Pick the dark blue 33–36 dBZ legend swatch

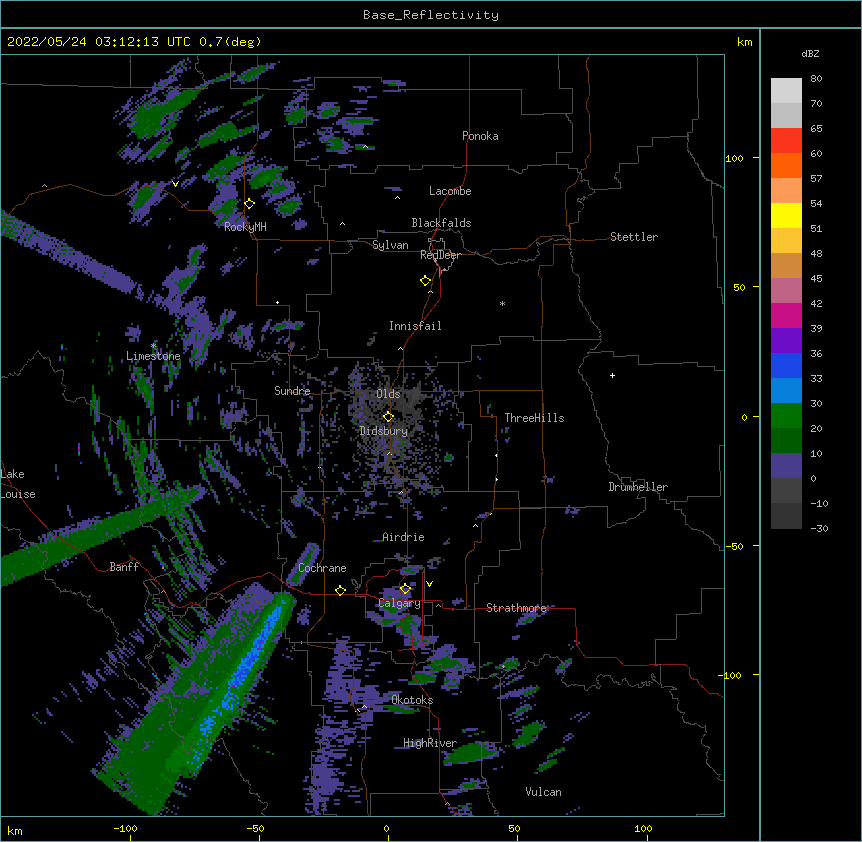(786, 365)
